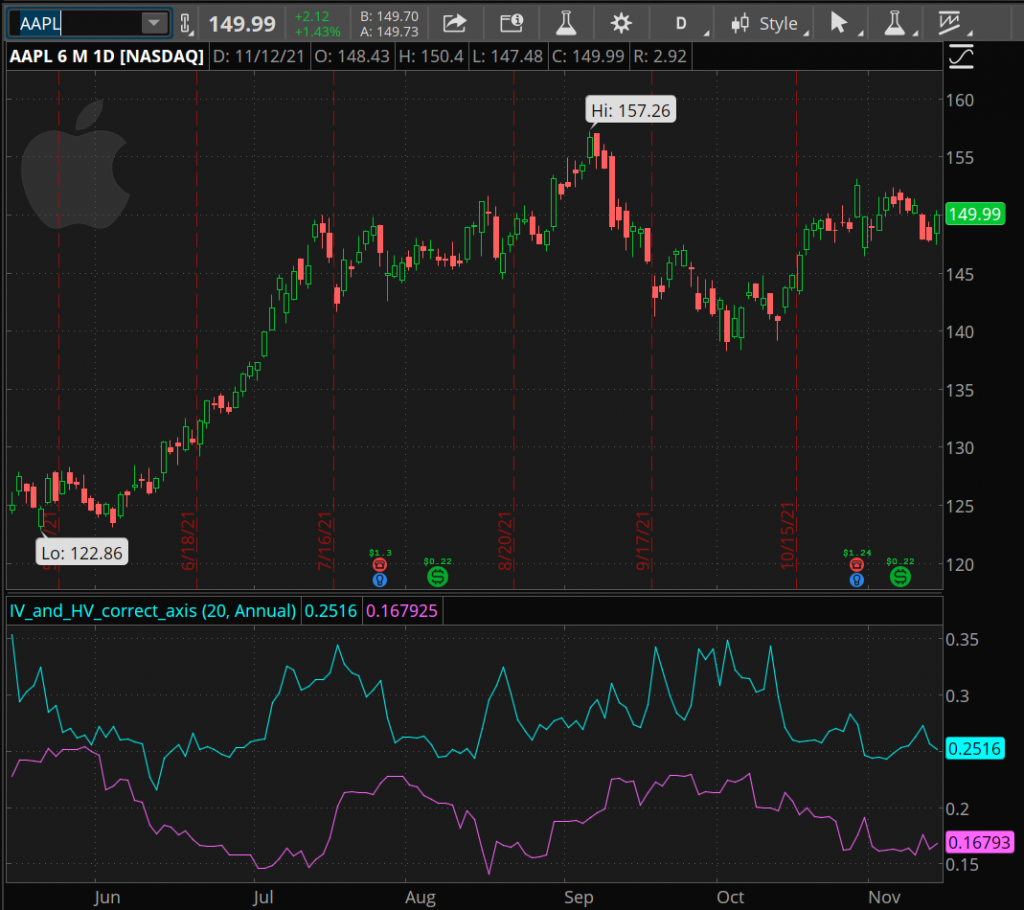Click the share chart arrow icon
Image resolution: width=1024 pixels, height=910 pixels.
[x=455, y=24]
